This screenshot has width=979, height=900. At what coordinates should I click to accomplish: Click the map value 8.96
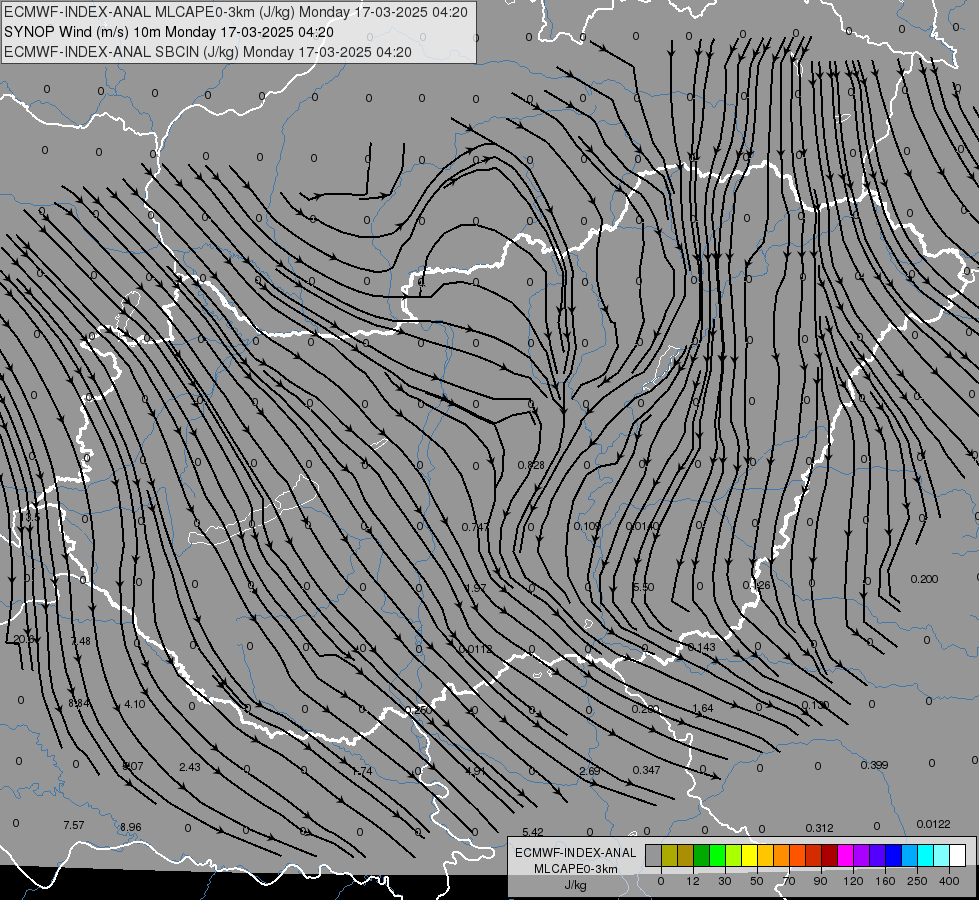[x=130, y=827]
